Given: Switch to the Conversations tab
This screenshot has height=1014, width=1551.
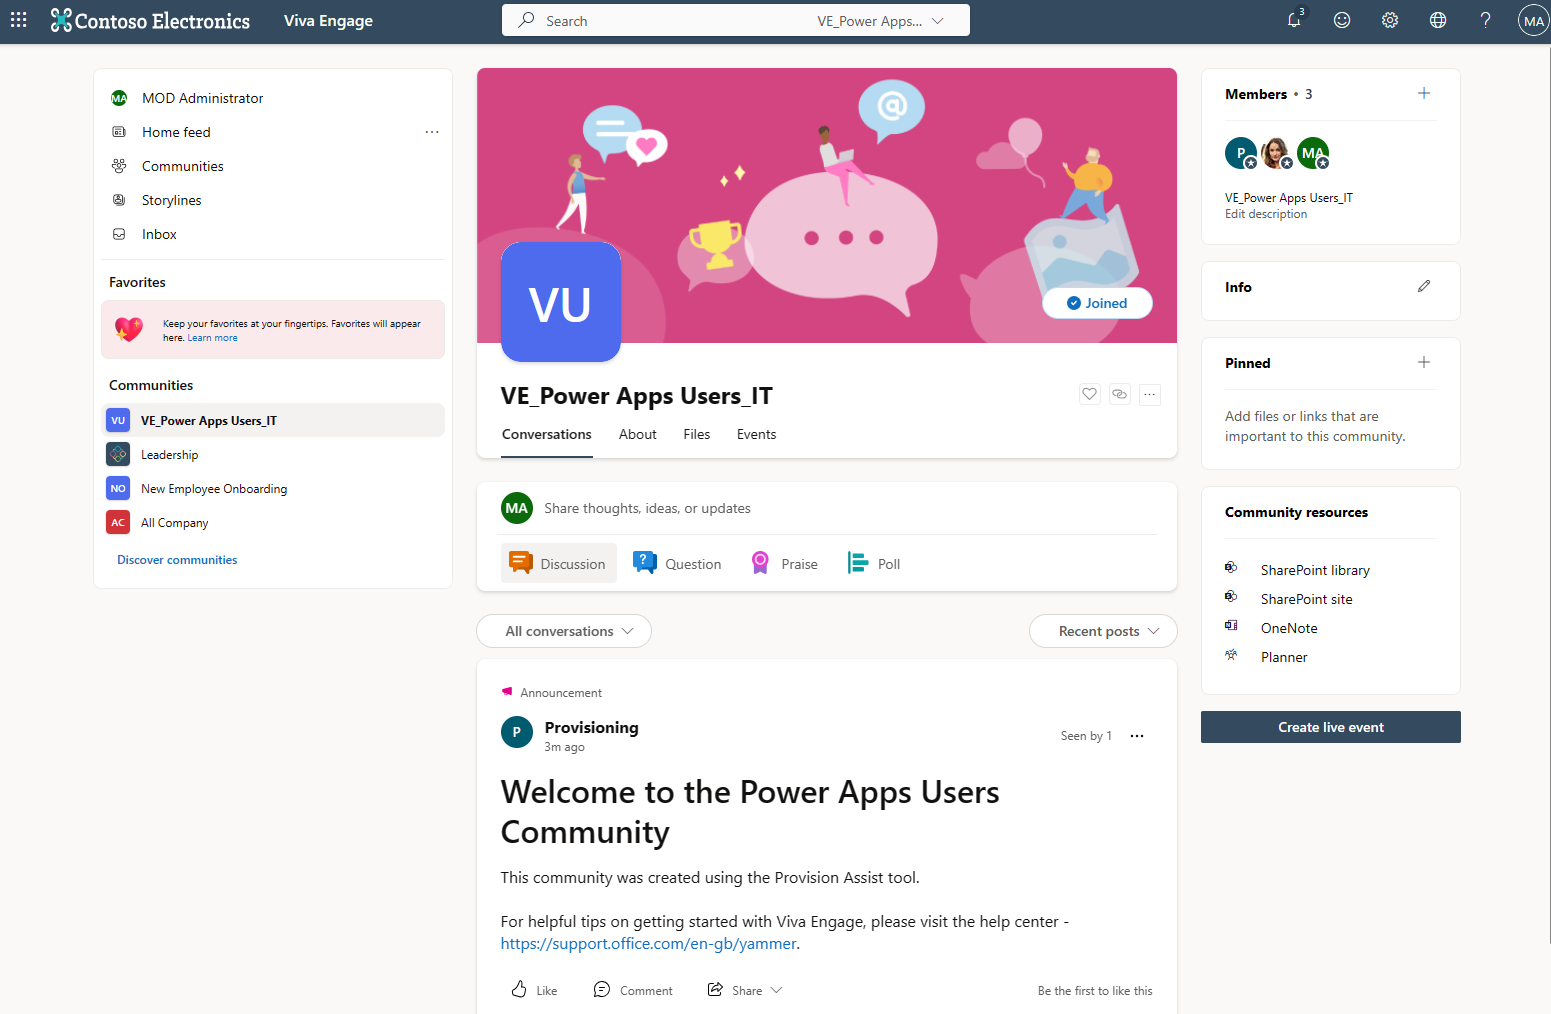Looking at the screenshot, I should (547, 435).
